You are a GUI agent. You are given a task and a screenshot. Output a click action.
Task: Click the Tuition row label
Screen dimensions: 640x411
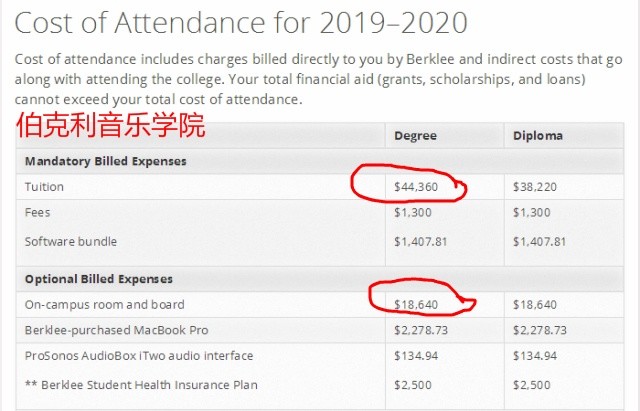click(x=44, y=187)
